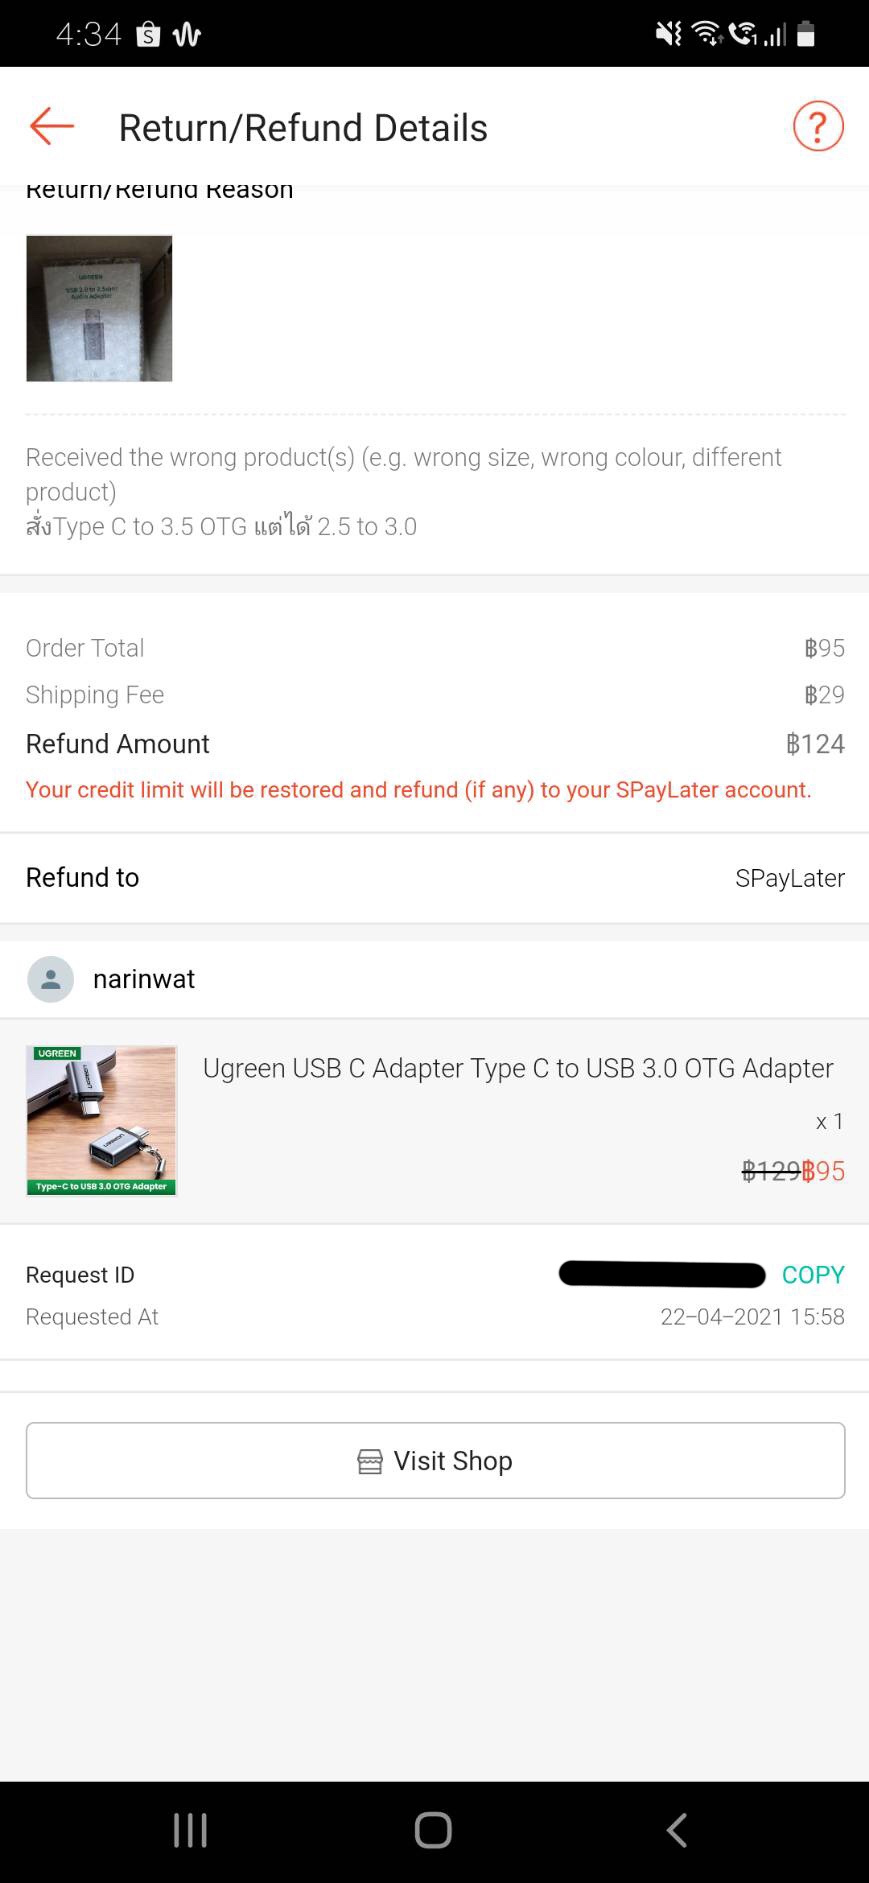Open Shopee notification icon in status bar
This screenshot has height=1883, width=869.
click(148, 35)
